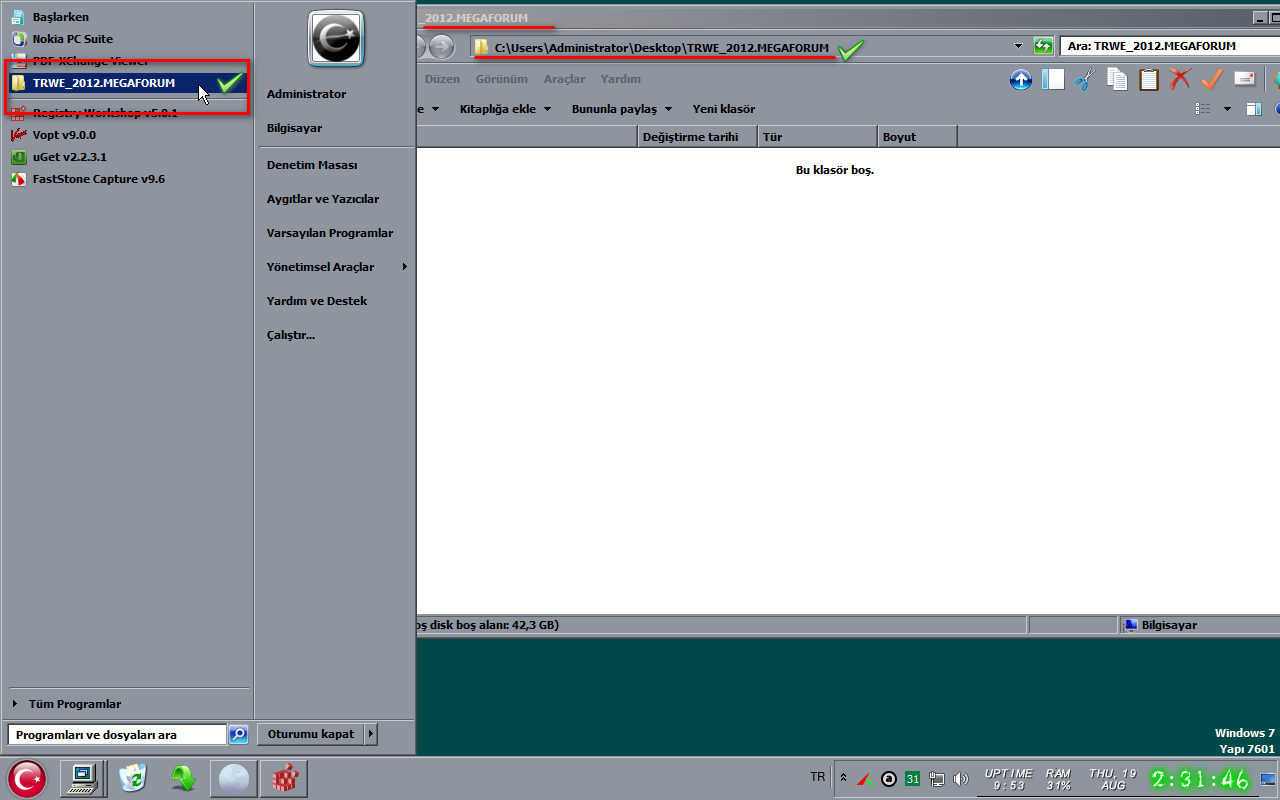This screenshot has height=800, width=1280.
Task: Open the computer monitor taskbar icon
Action: [x=83, y=778]
